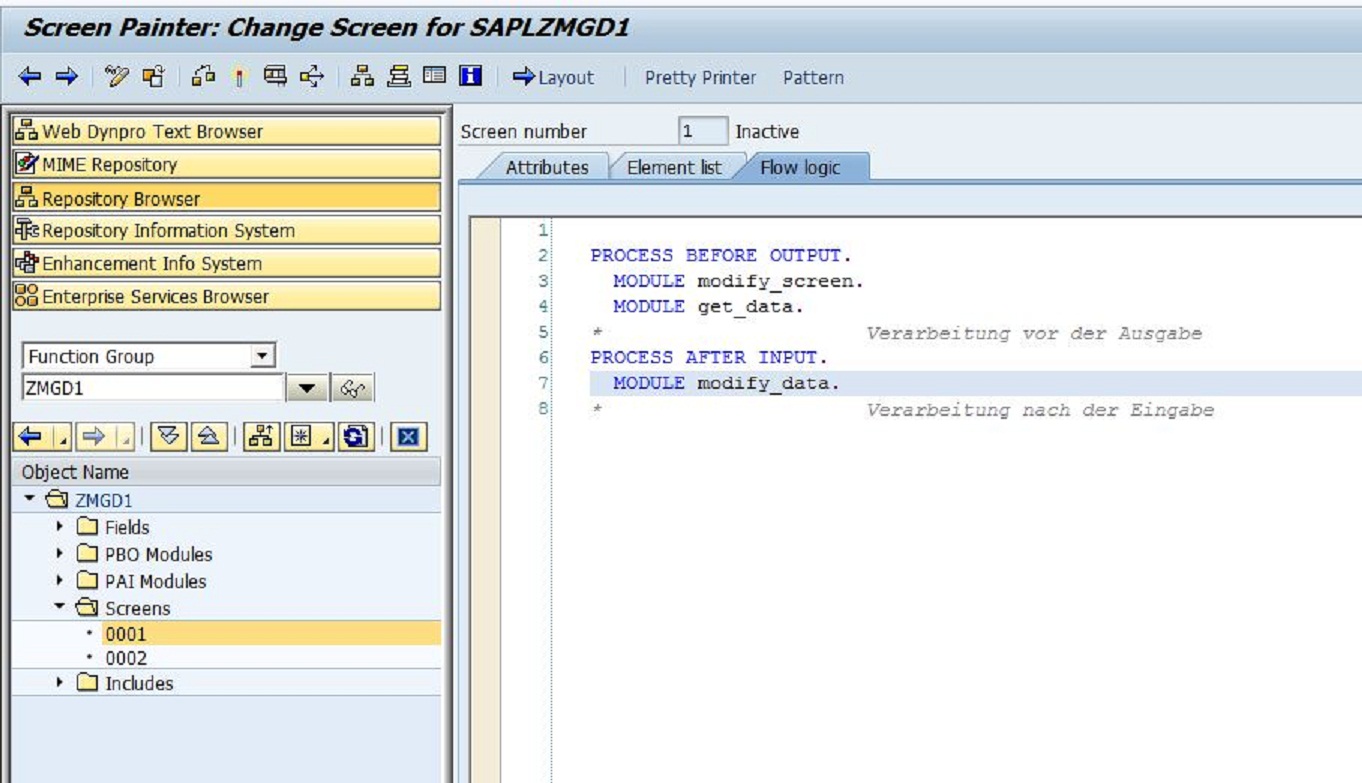The width and height of the screenshot is (1362, 783).
Task: Refresh the object list
Action: 356,437
